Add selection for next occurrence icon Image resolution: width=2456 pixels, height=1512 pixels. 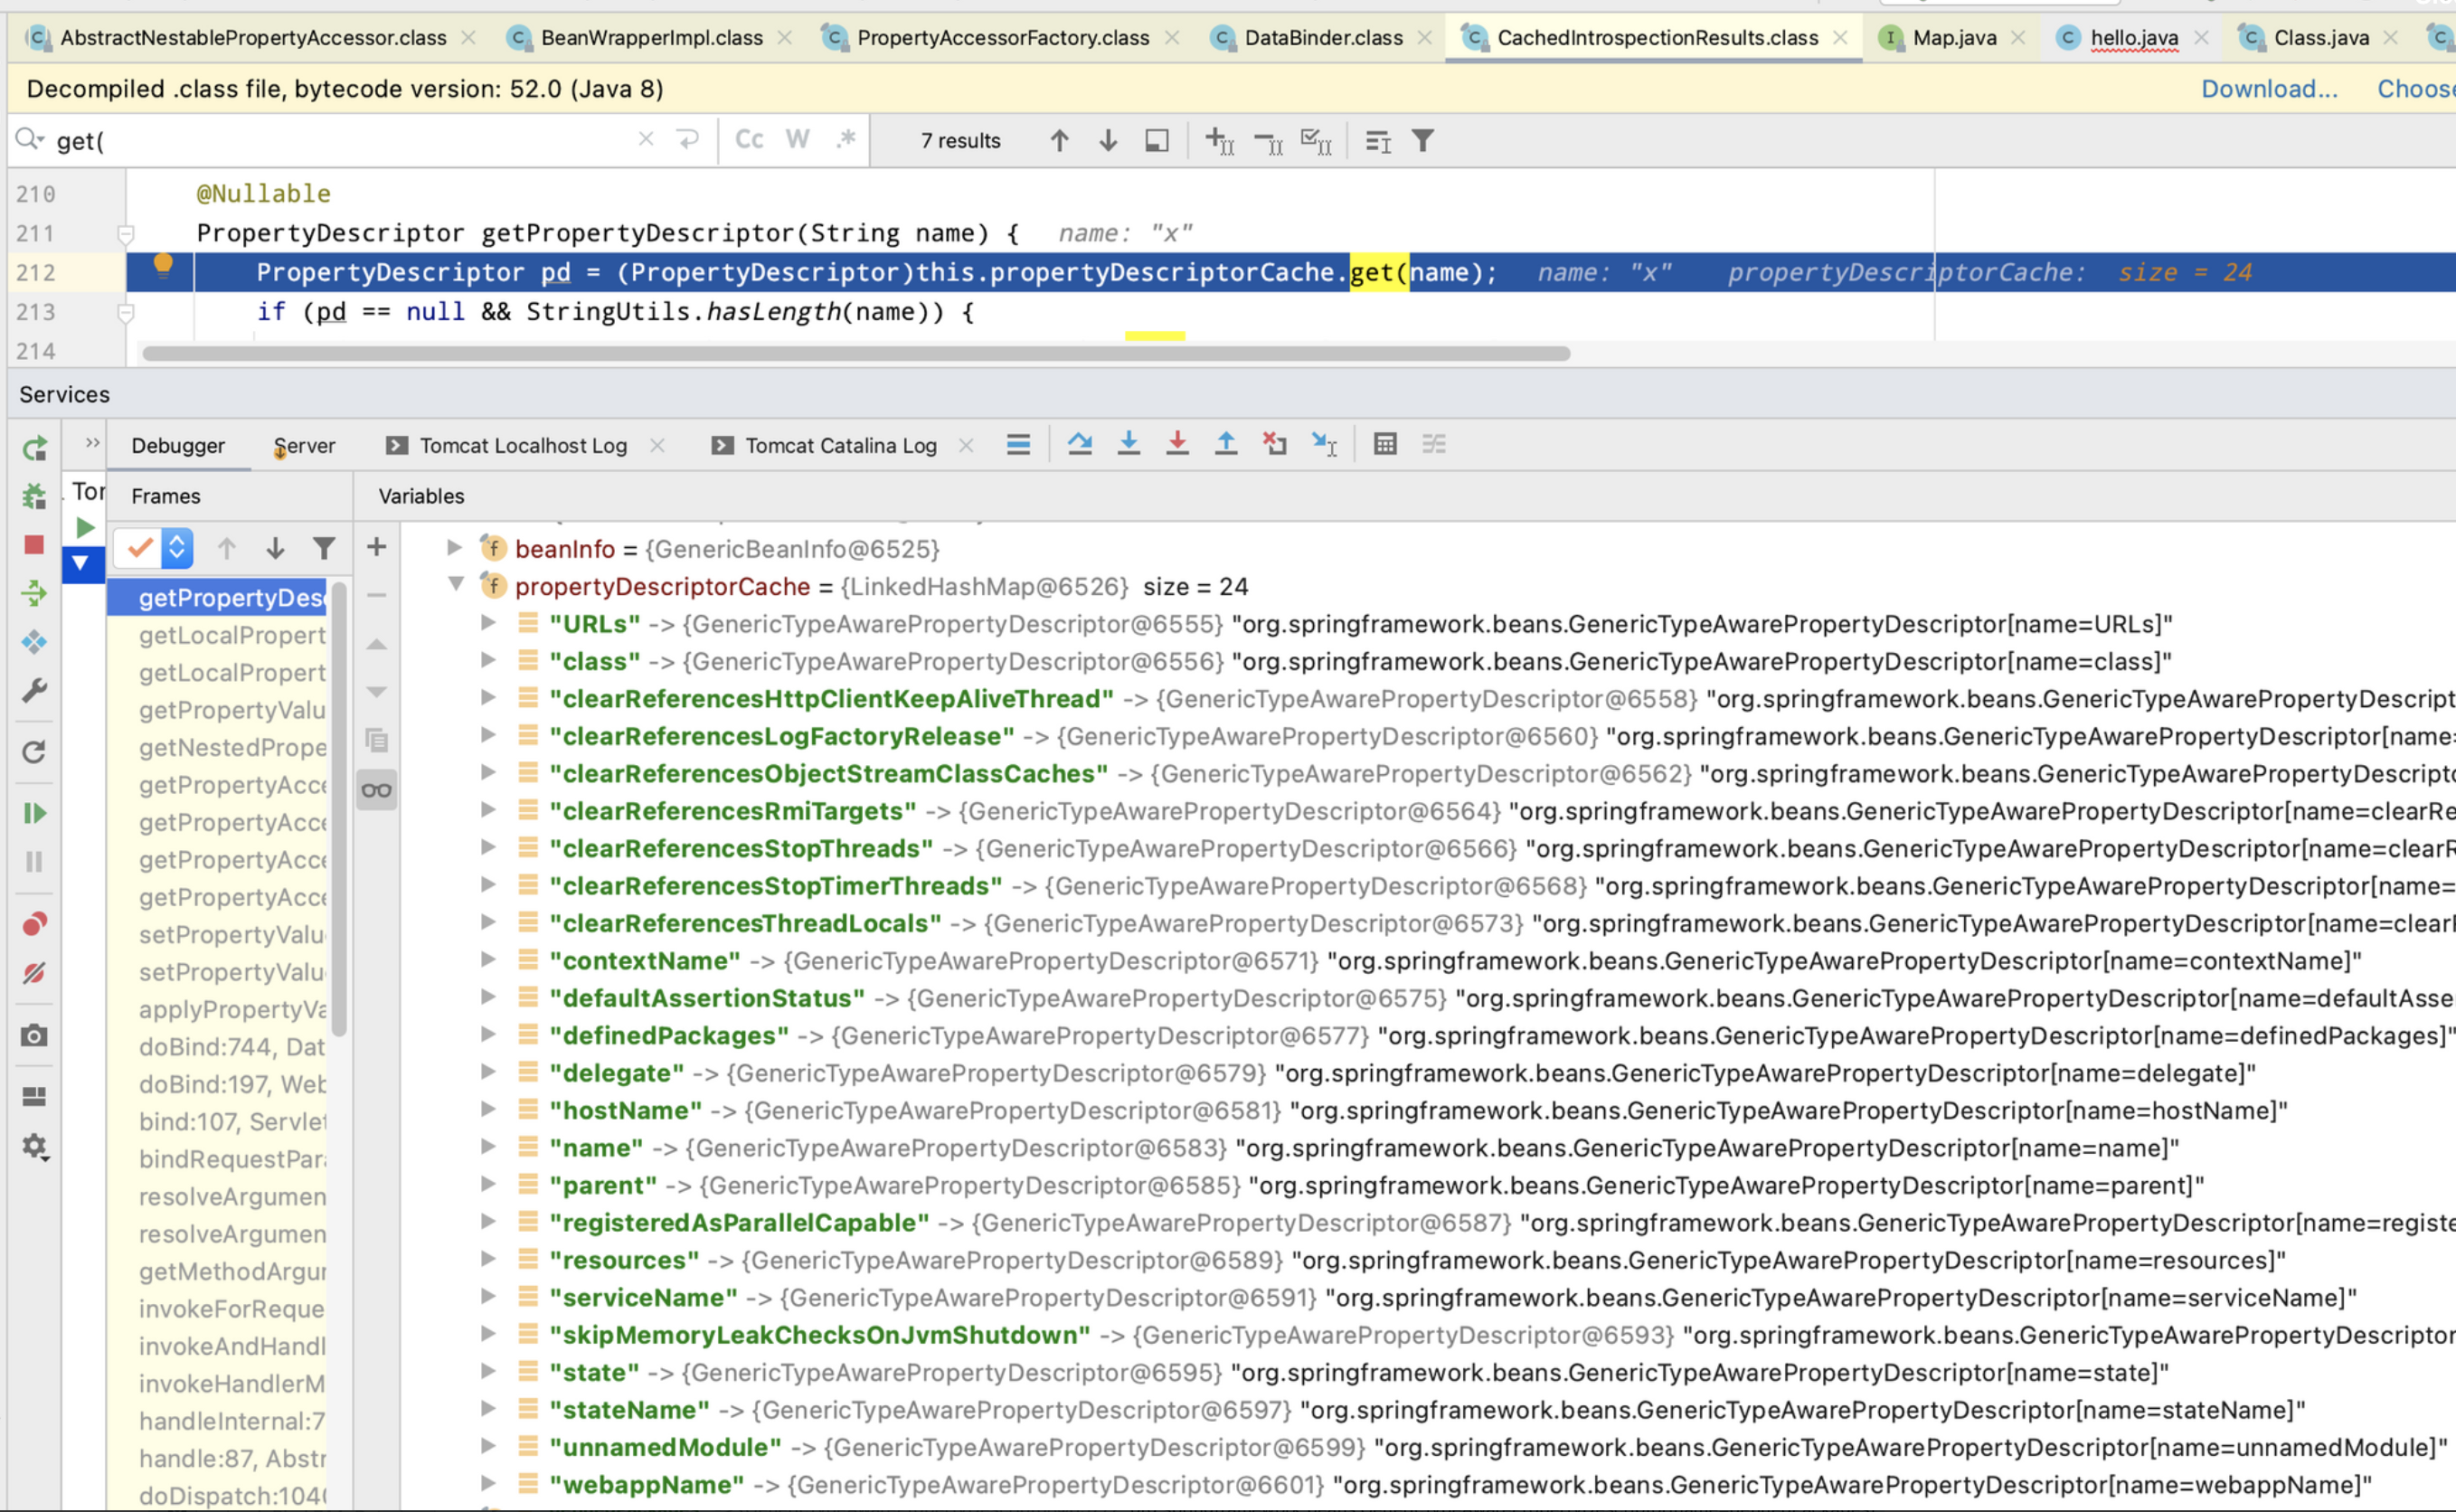click(1220, 141)
